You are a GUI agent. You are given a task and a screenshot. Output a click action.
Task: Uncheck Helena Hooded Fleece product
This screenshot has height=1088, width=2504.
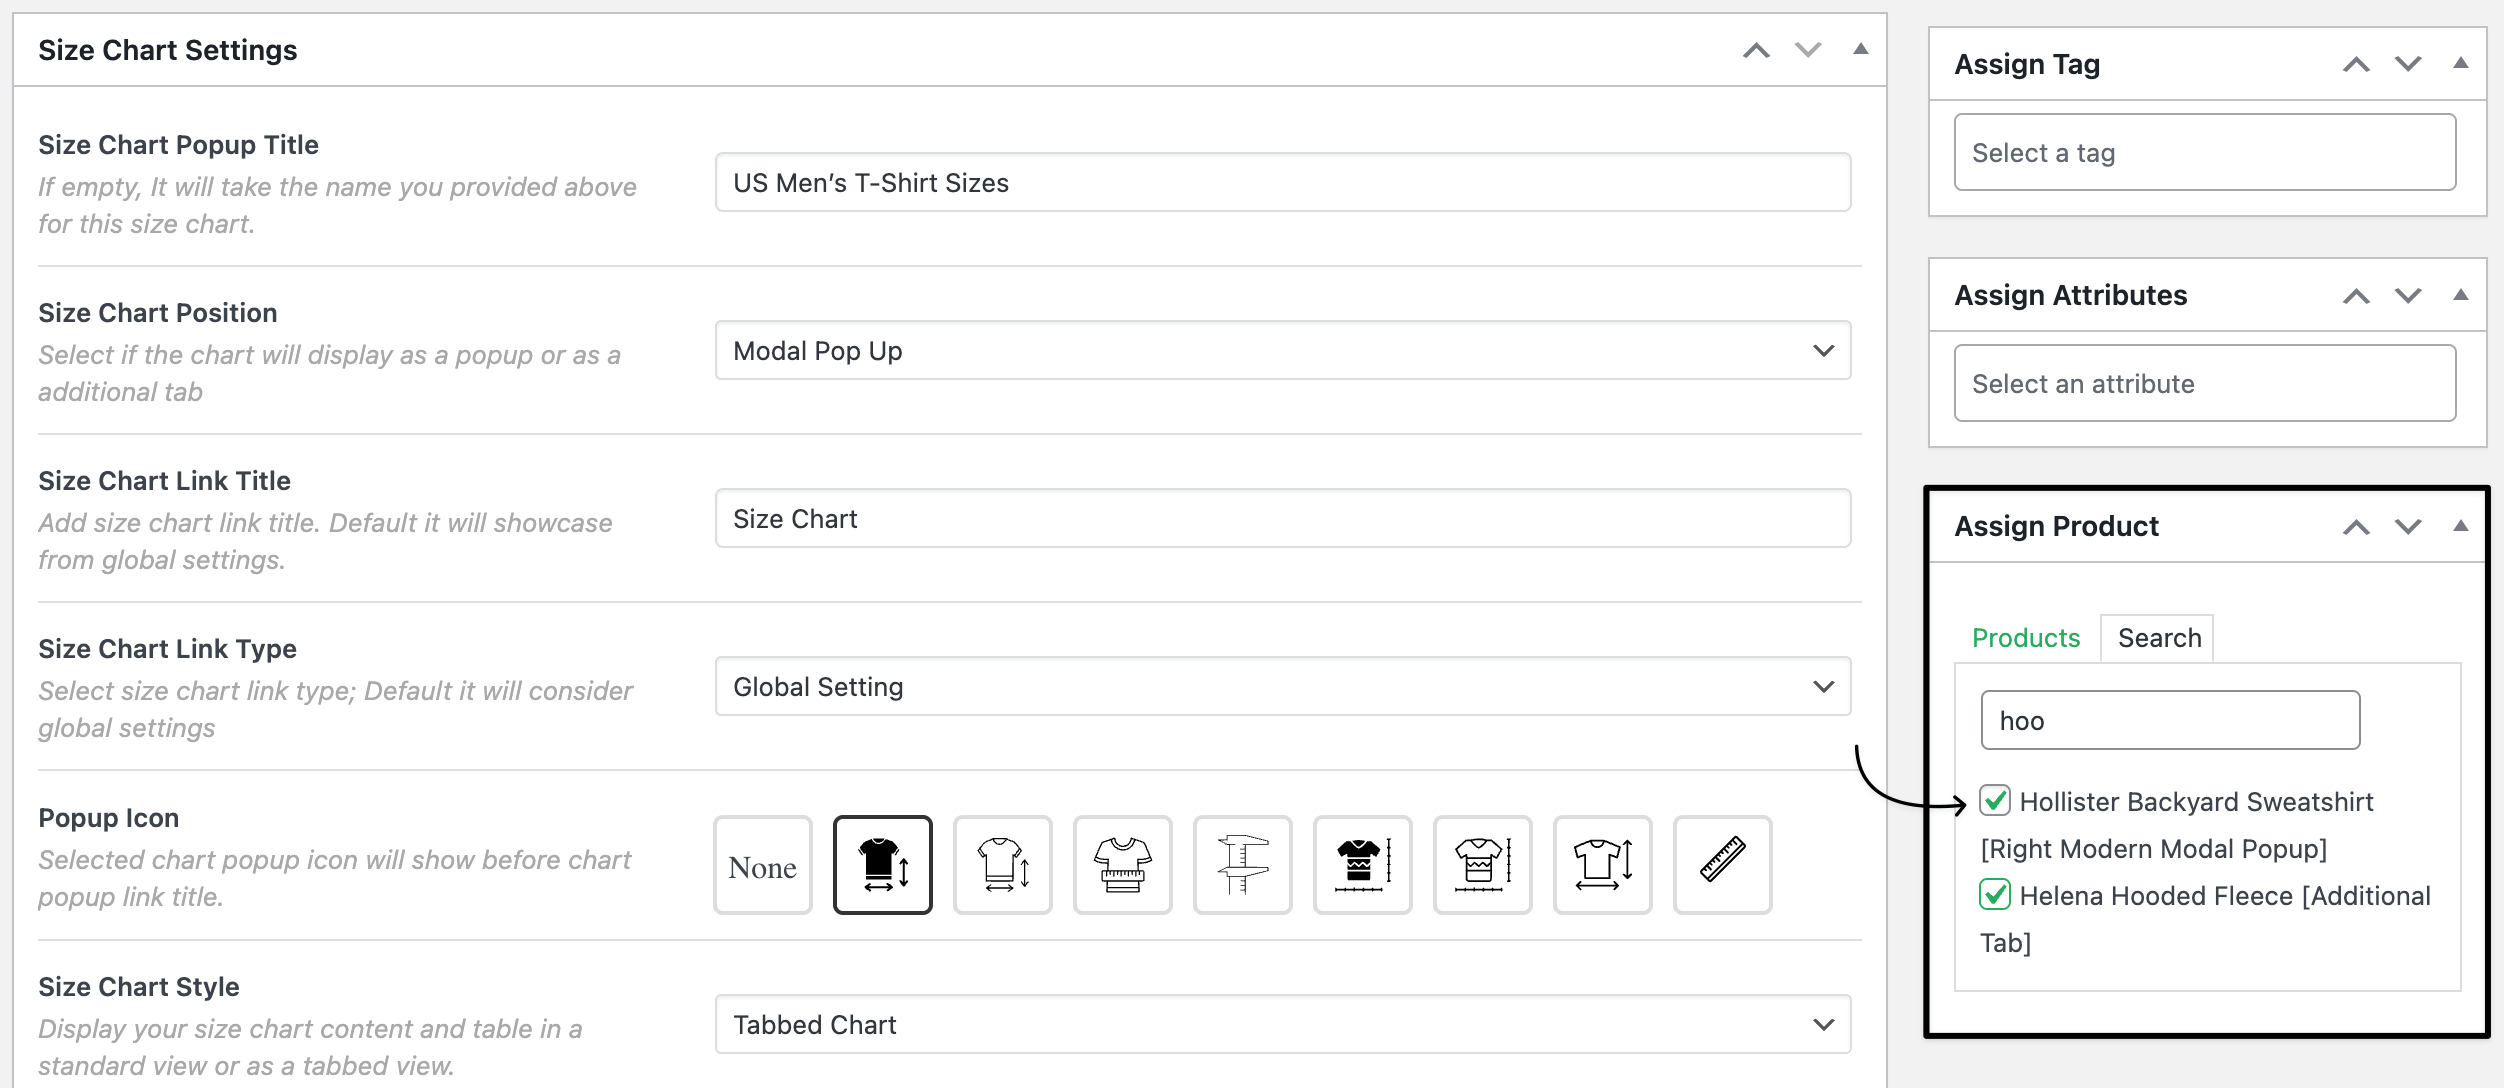(1995, 895)
